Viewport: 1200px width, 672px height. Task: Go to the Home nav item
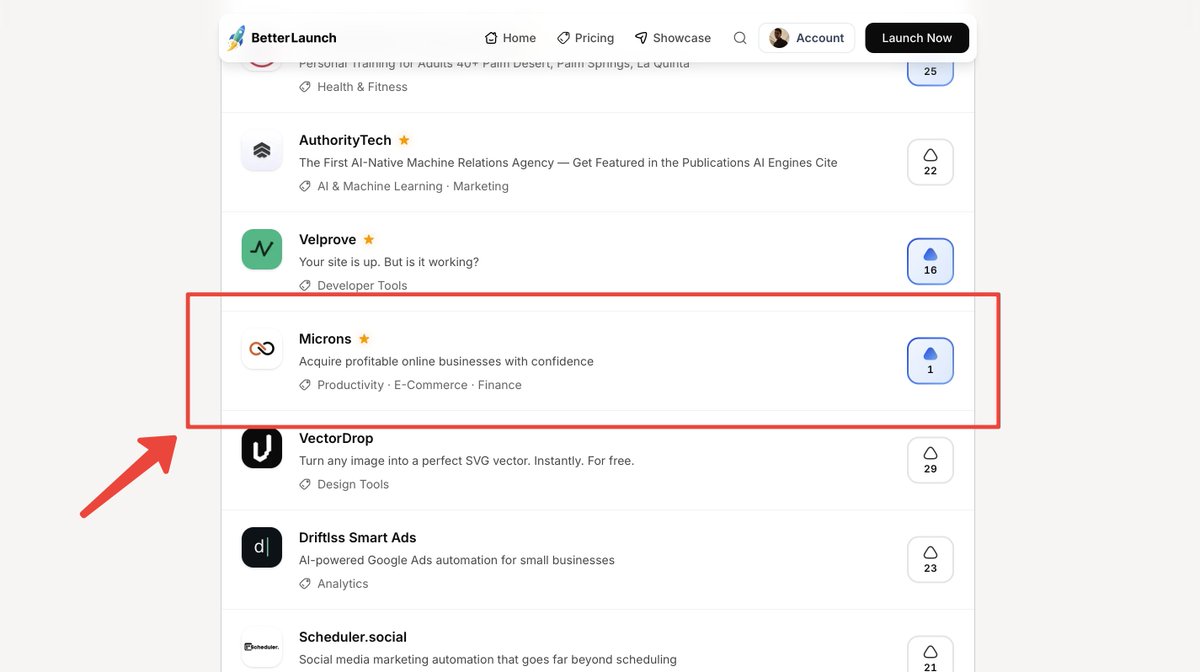pos(510,38)
